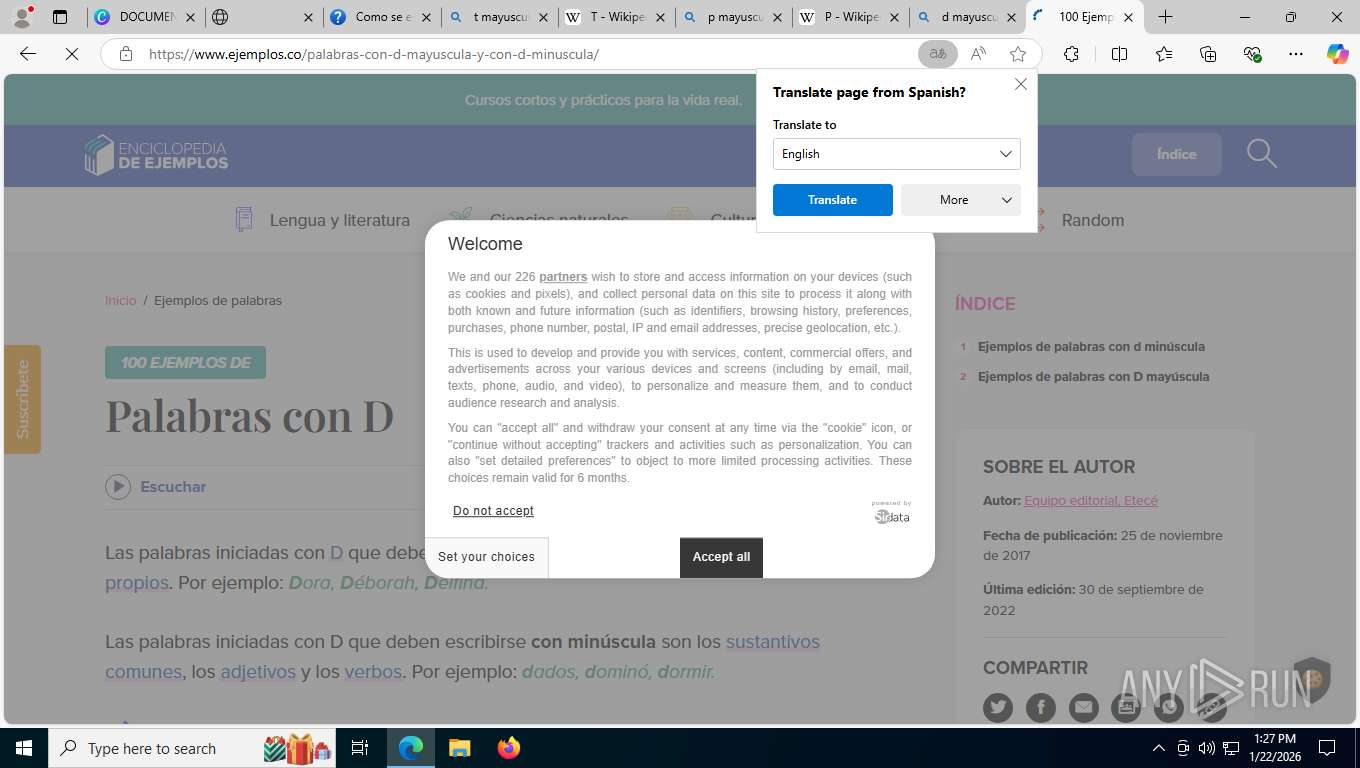
Task: Click Enciclopedia de Ejemplos logo
Action: coord(156,155)
